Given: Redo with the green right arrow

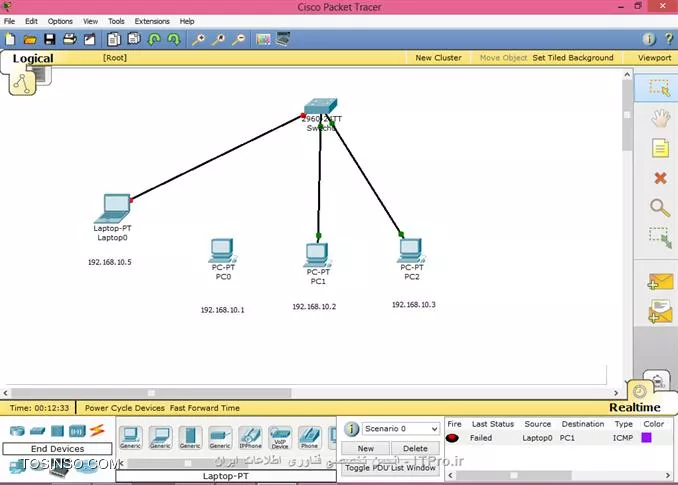Looking at the screenshot, I should point(174,40).
